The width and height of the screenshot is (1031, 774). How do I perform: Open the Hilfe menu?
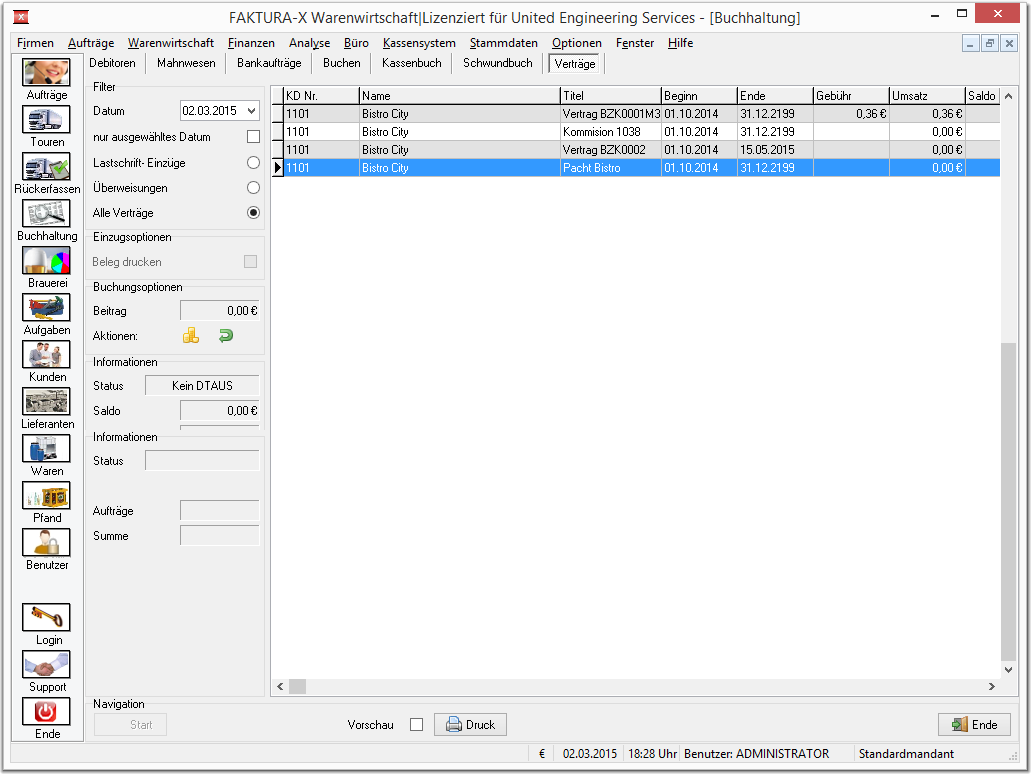tap(681, 43)
